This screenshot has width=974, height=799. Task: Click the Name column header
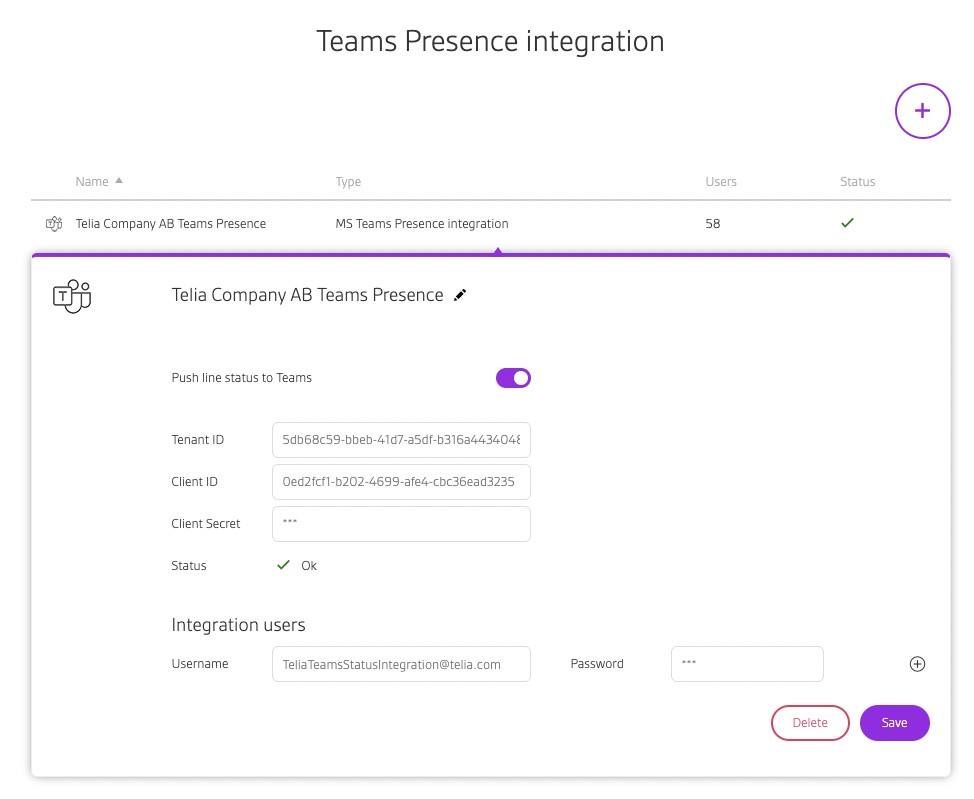pyautogui.click(x=92, y=181)
